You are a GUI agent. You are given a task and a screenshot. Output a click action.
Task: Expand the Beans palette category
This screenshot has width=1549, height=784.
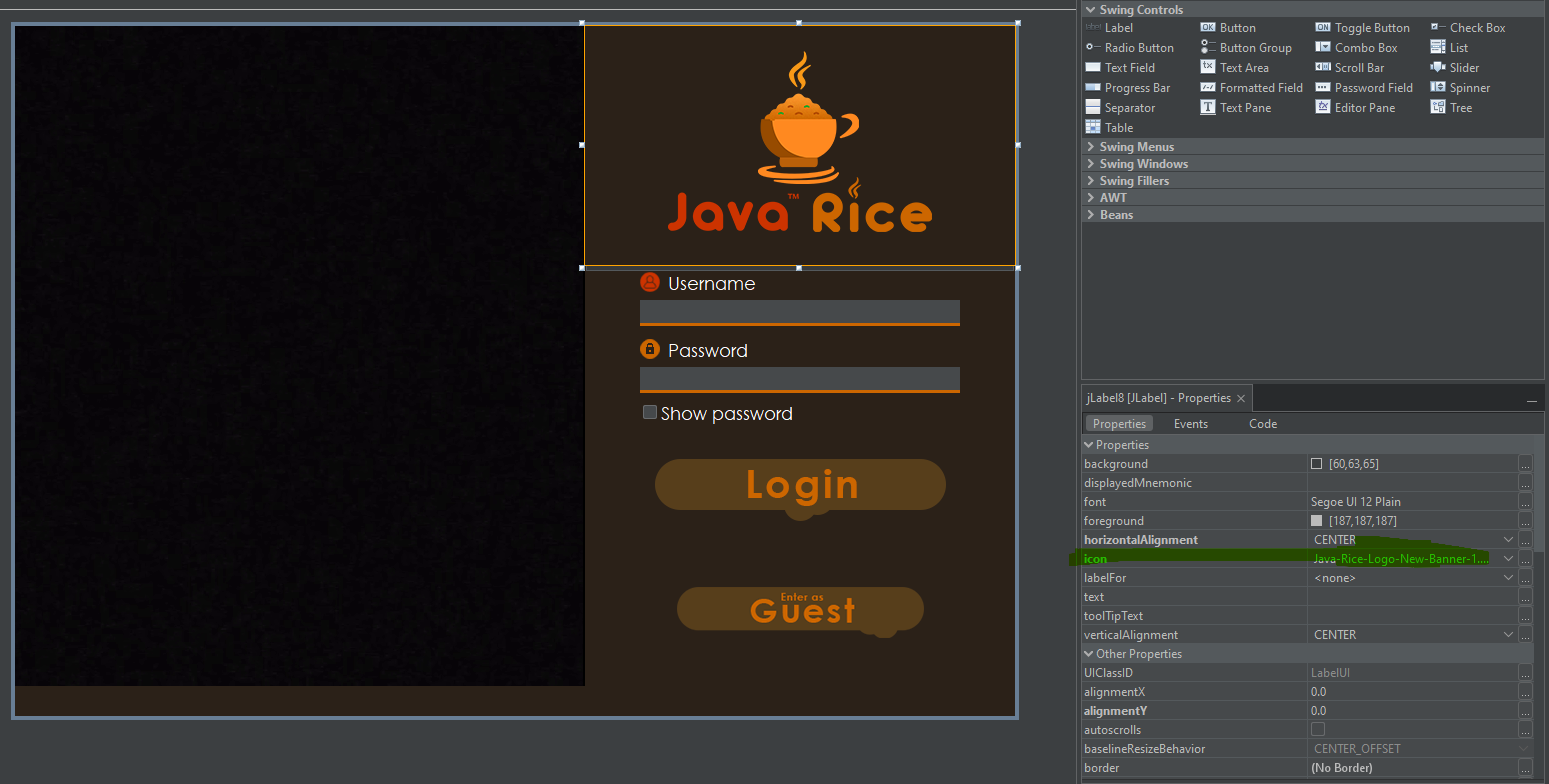(1090, 215)
